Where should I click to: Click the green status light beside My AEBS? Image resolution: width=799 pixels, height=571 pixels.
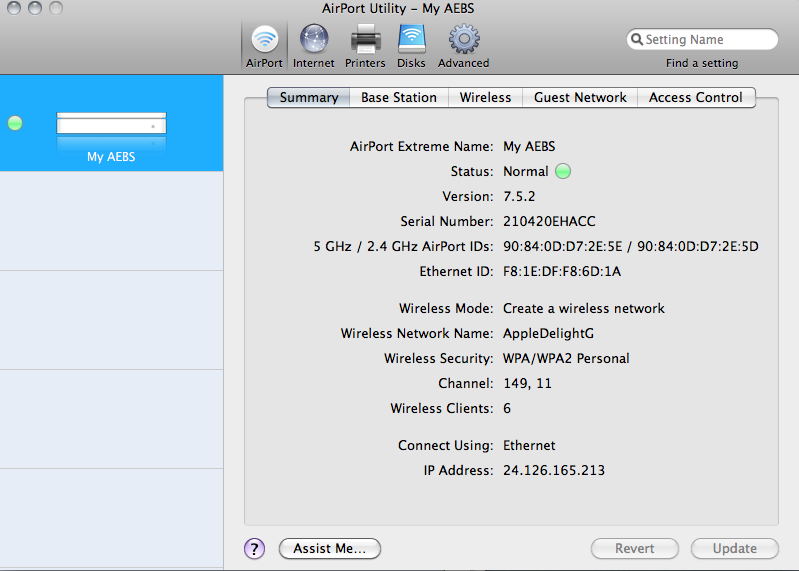[x=15, y=123]
